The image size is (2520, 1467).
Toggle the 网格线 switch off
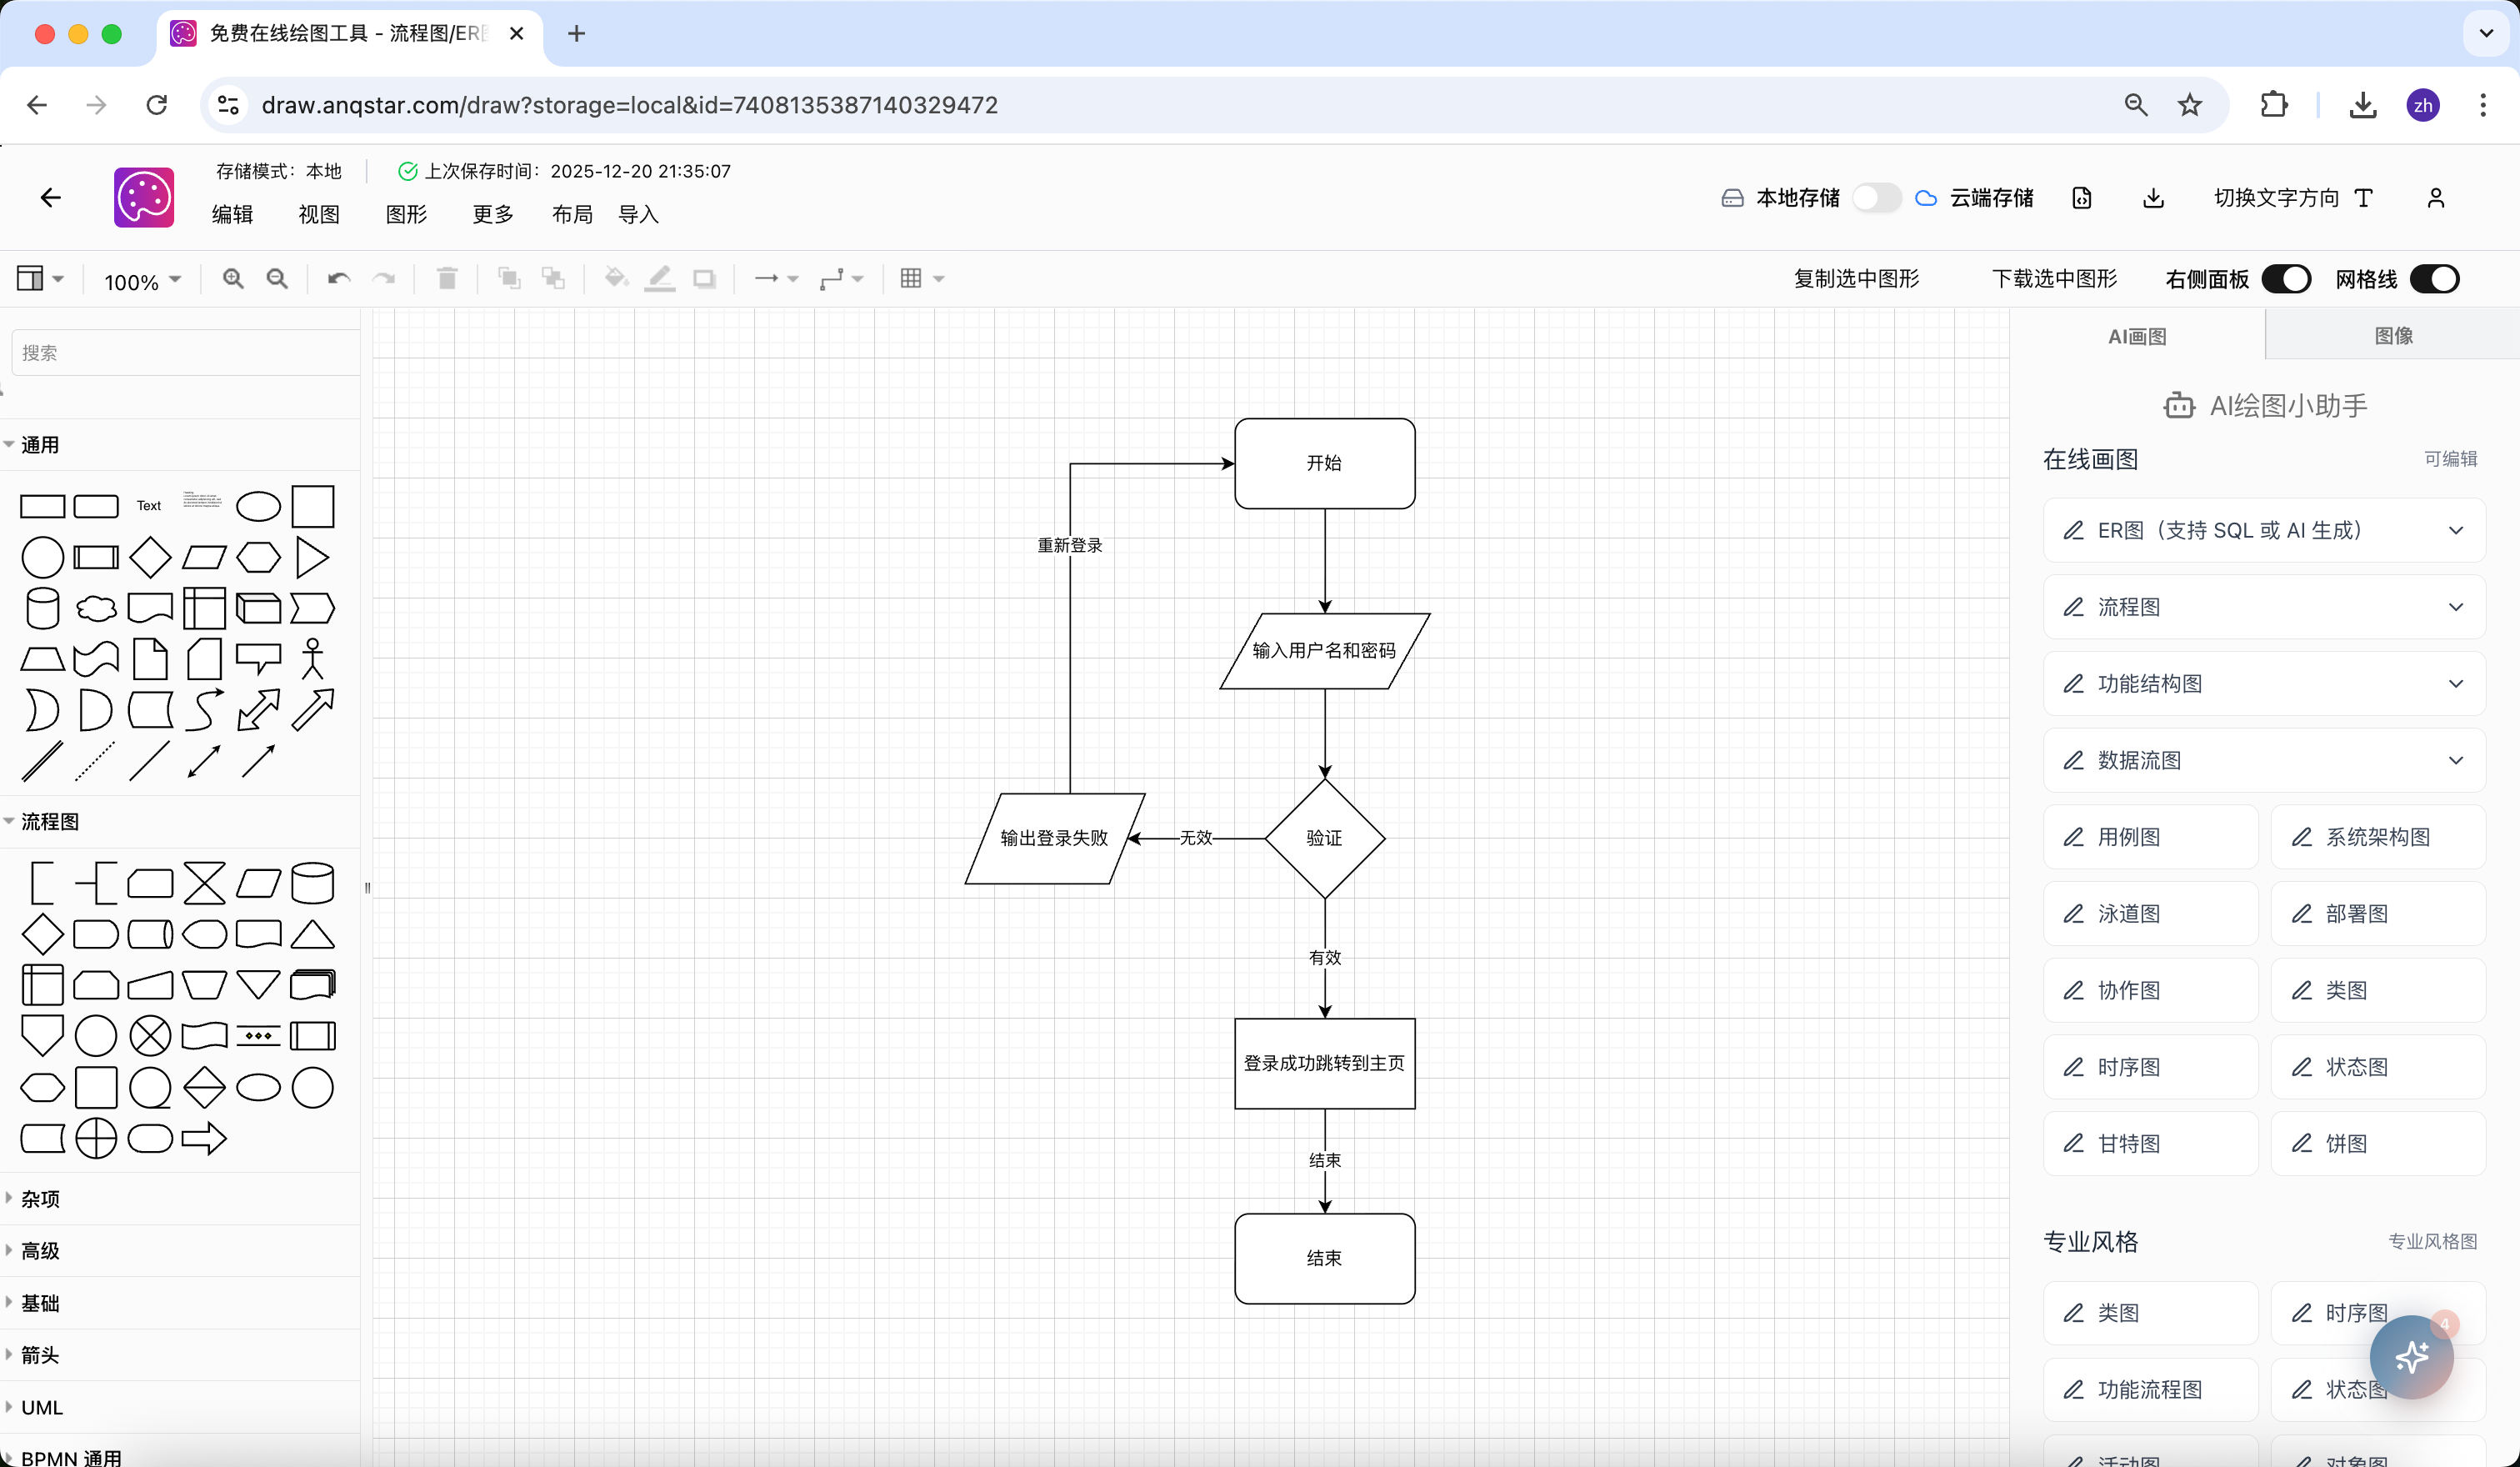[2434, 279]
